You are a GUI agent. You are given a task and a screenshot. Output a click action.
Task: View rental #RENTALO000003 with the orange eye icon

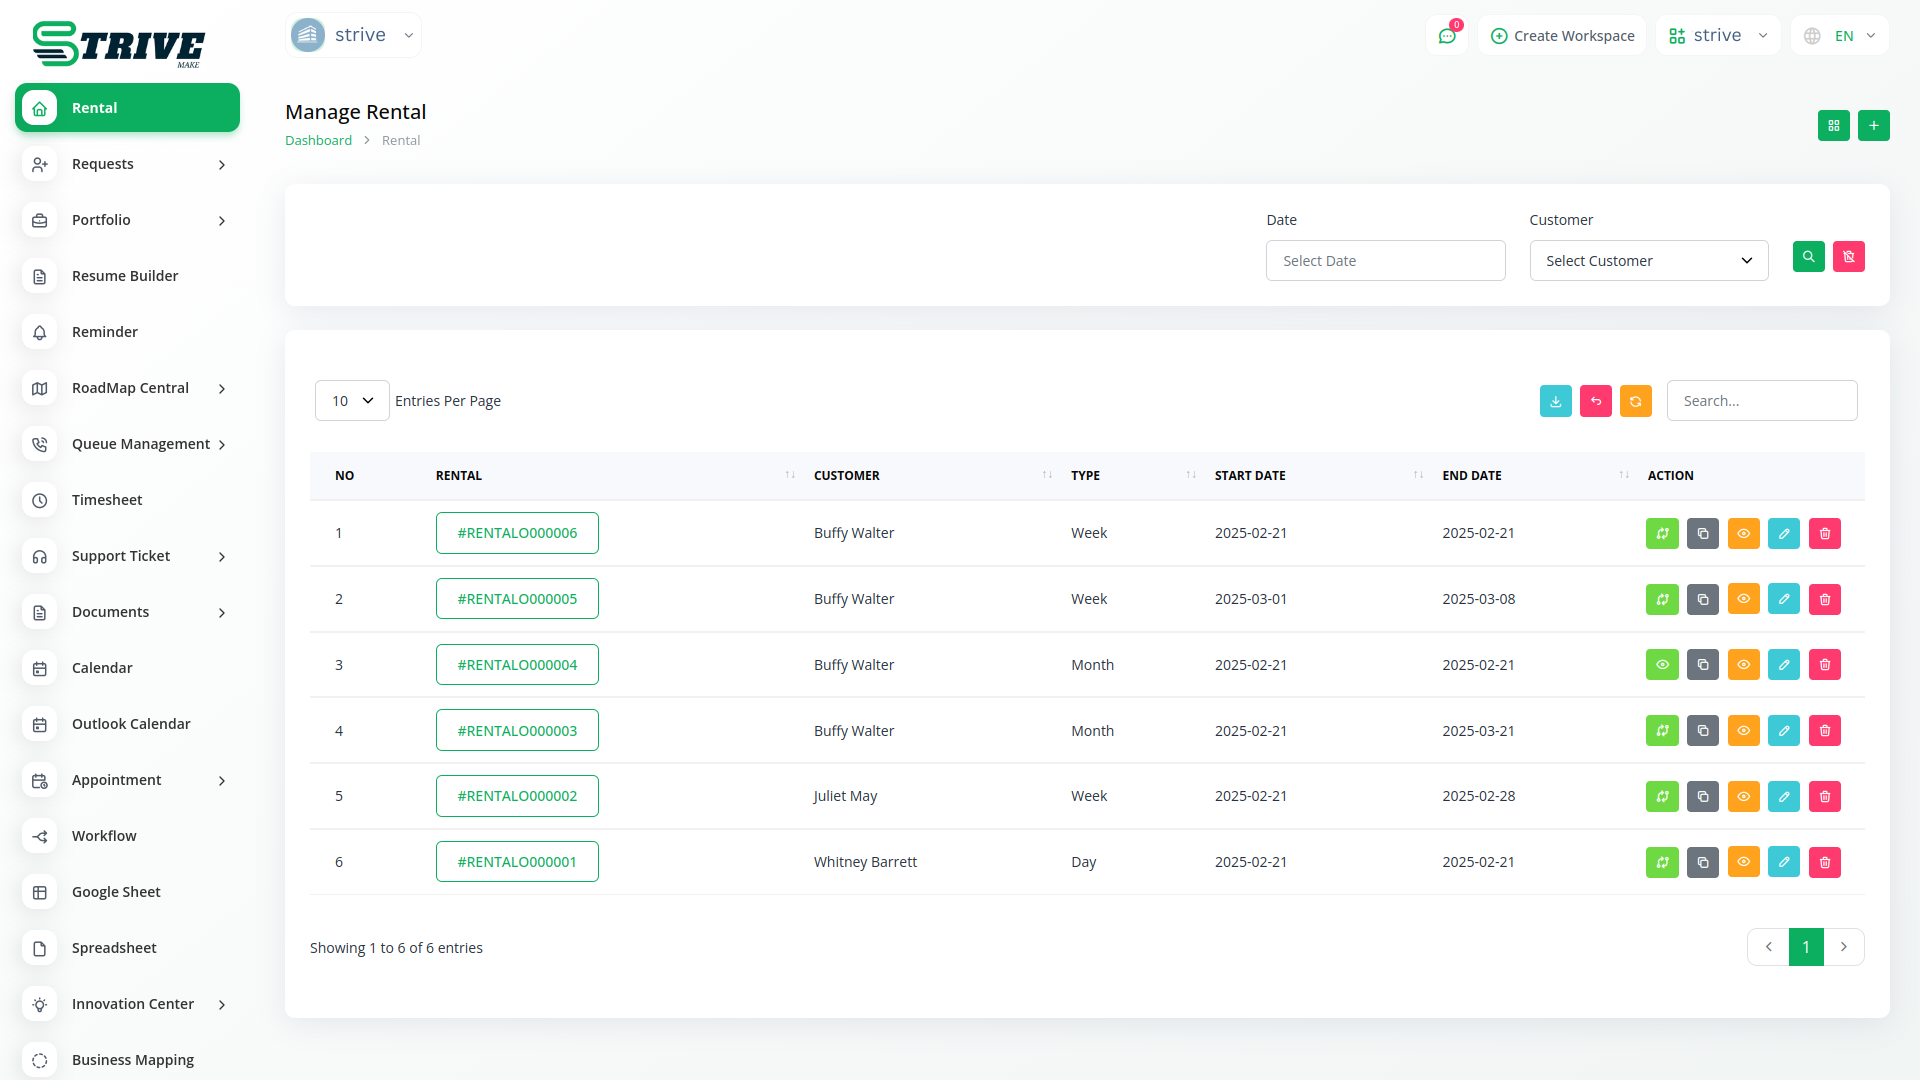tap(1743, 731)
